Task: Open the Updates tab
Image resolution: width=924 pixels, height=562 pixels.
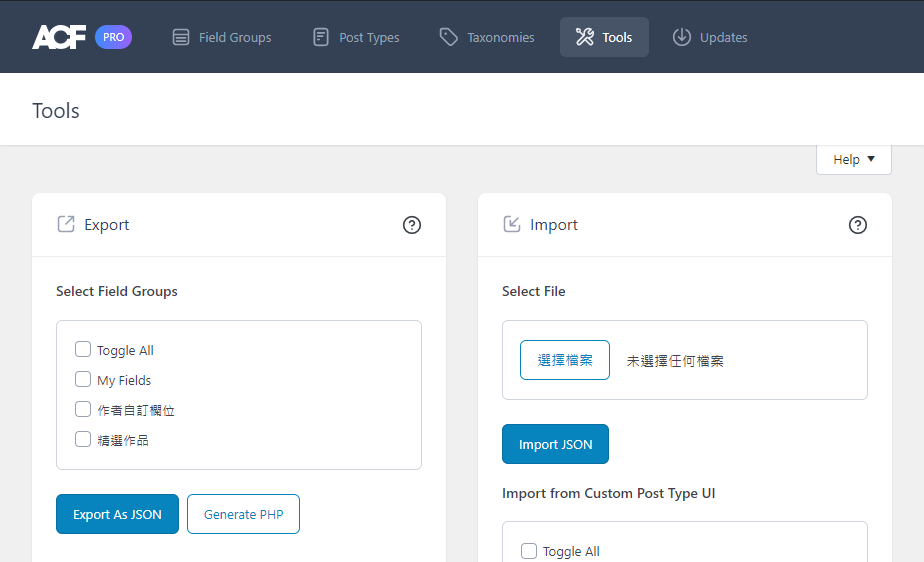Action: click(710, 37)
